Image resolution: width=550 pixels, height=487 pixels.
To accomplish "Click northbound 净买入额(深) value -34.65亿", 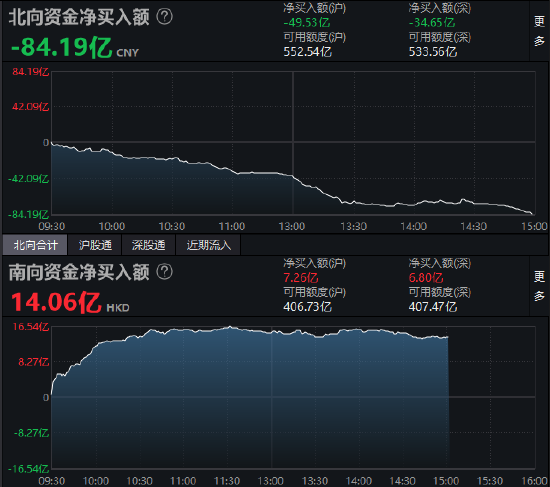I will [432, 23].
